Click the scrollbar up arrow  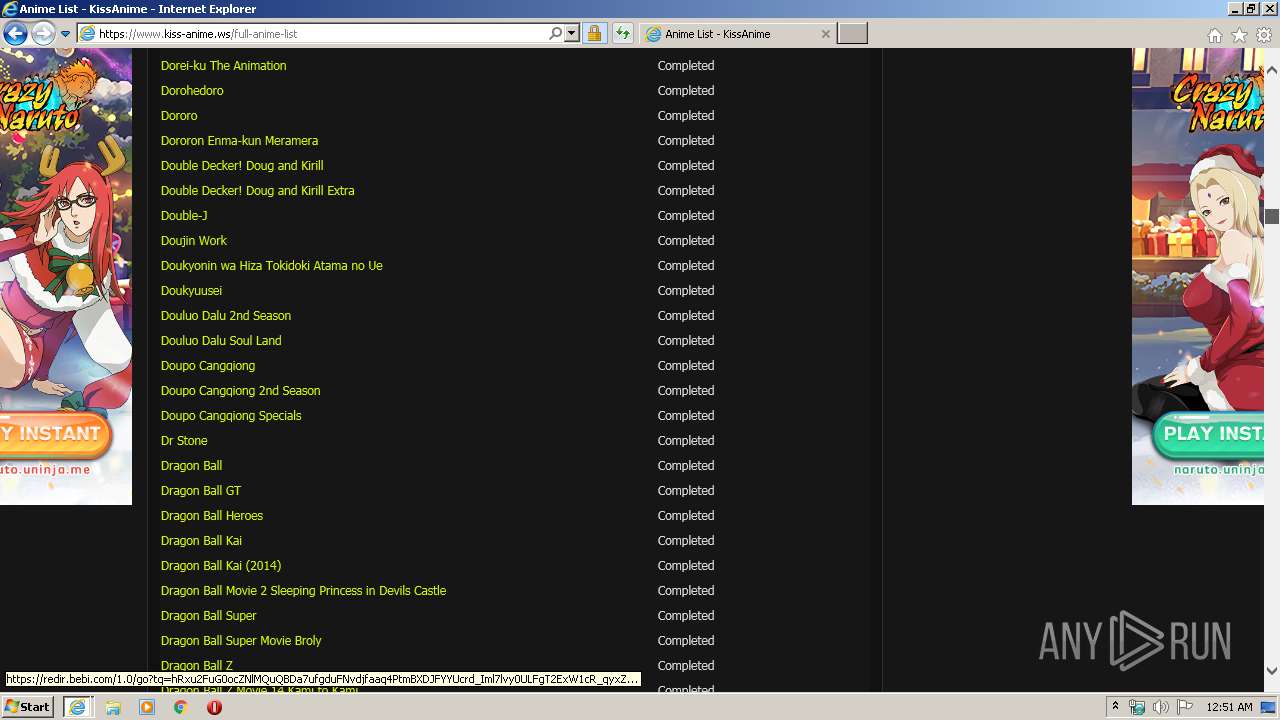pyautogui.click(x=1272, y=71)
